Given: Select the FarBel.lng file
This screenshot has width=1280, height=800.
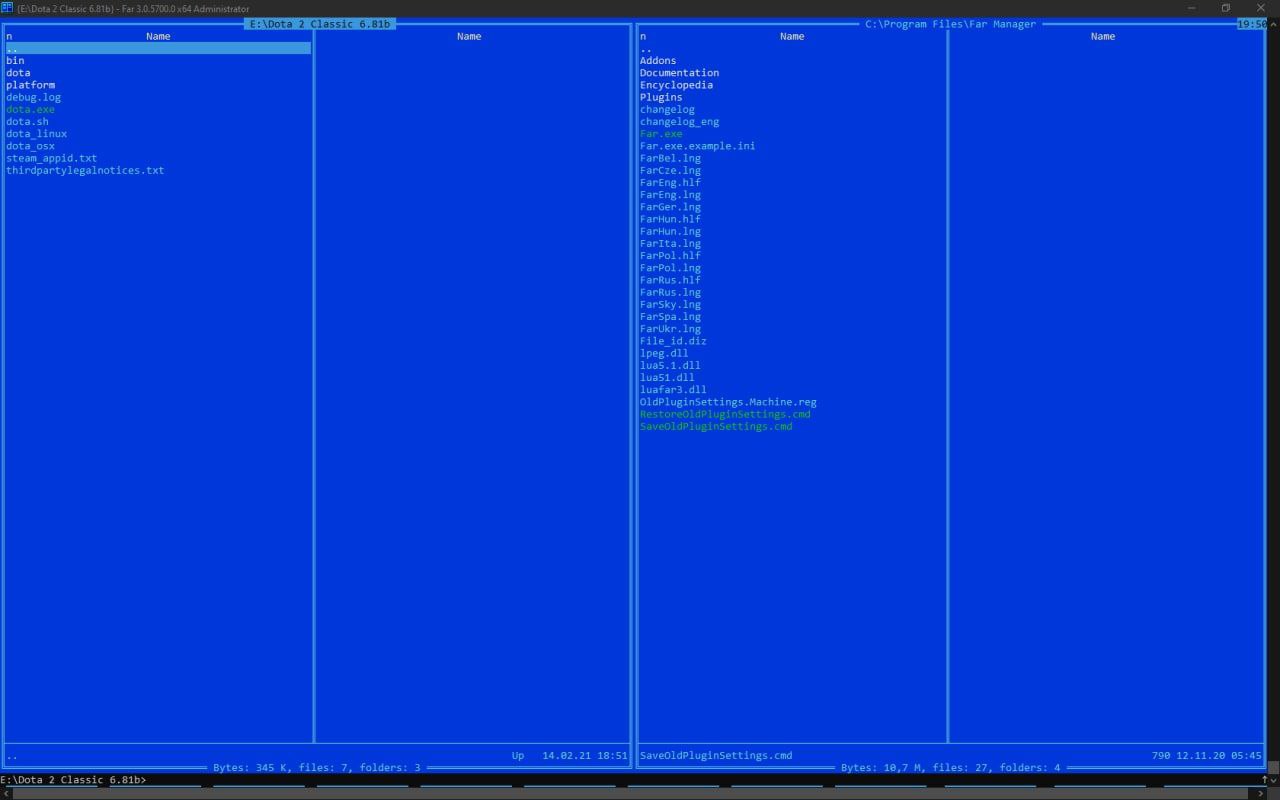Looking at the screenshot, I should click(x=670, y=158).
